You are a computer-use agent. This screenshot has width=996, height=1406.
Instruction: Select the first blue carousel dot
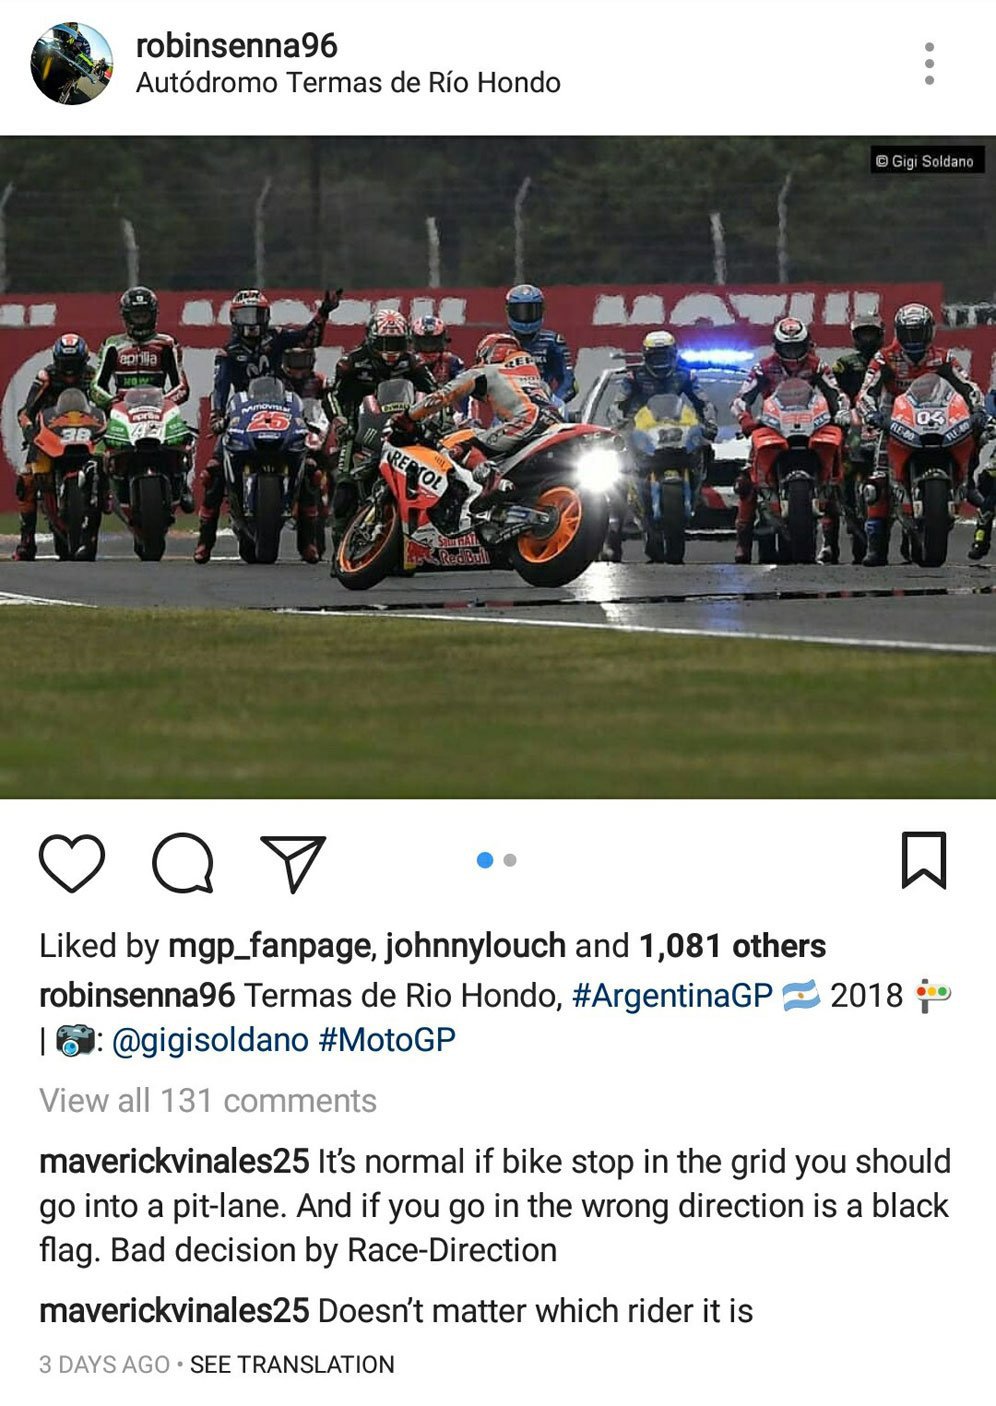(x=485, y=860)
